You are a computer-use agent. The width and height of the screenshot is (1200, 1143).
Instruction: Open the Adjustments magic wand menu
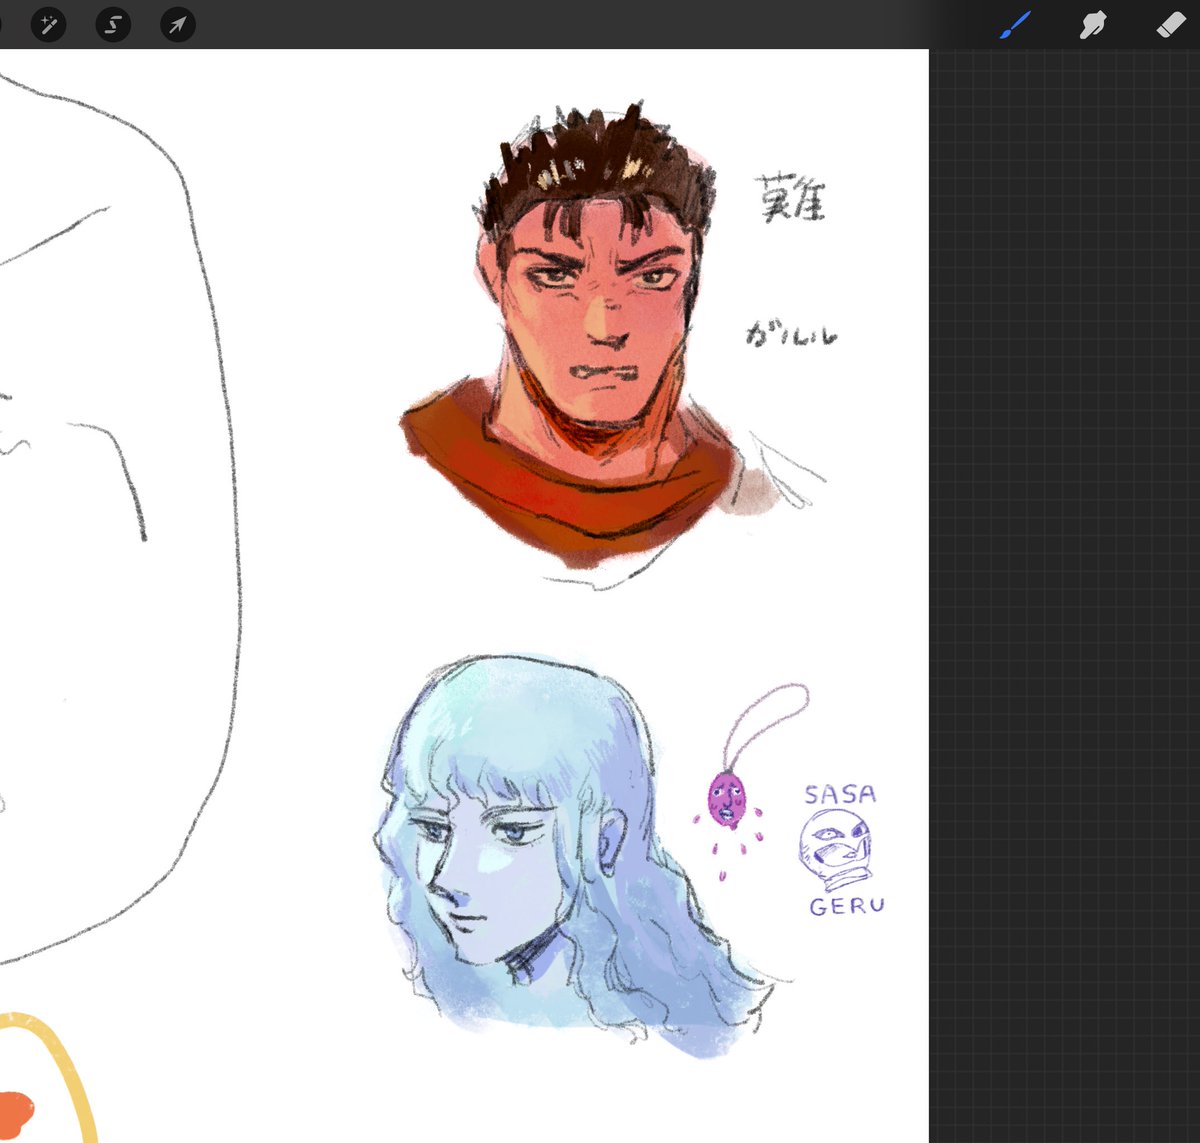pos(48,24)
